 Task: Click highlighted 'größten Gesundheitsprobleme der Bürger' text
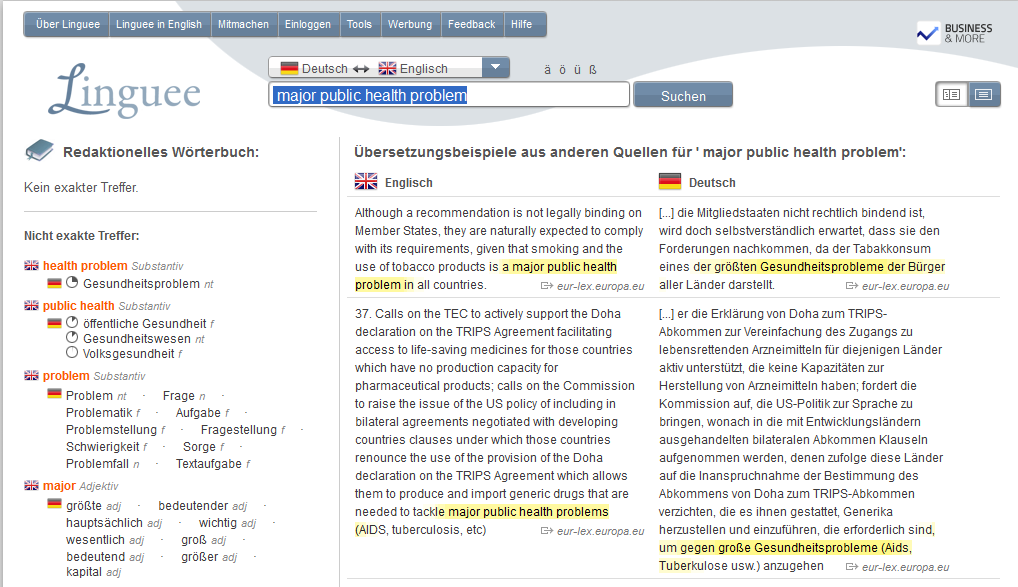point(829,266)
